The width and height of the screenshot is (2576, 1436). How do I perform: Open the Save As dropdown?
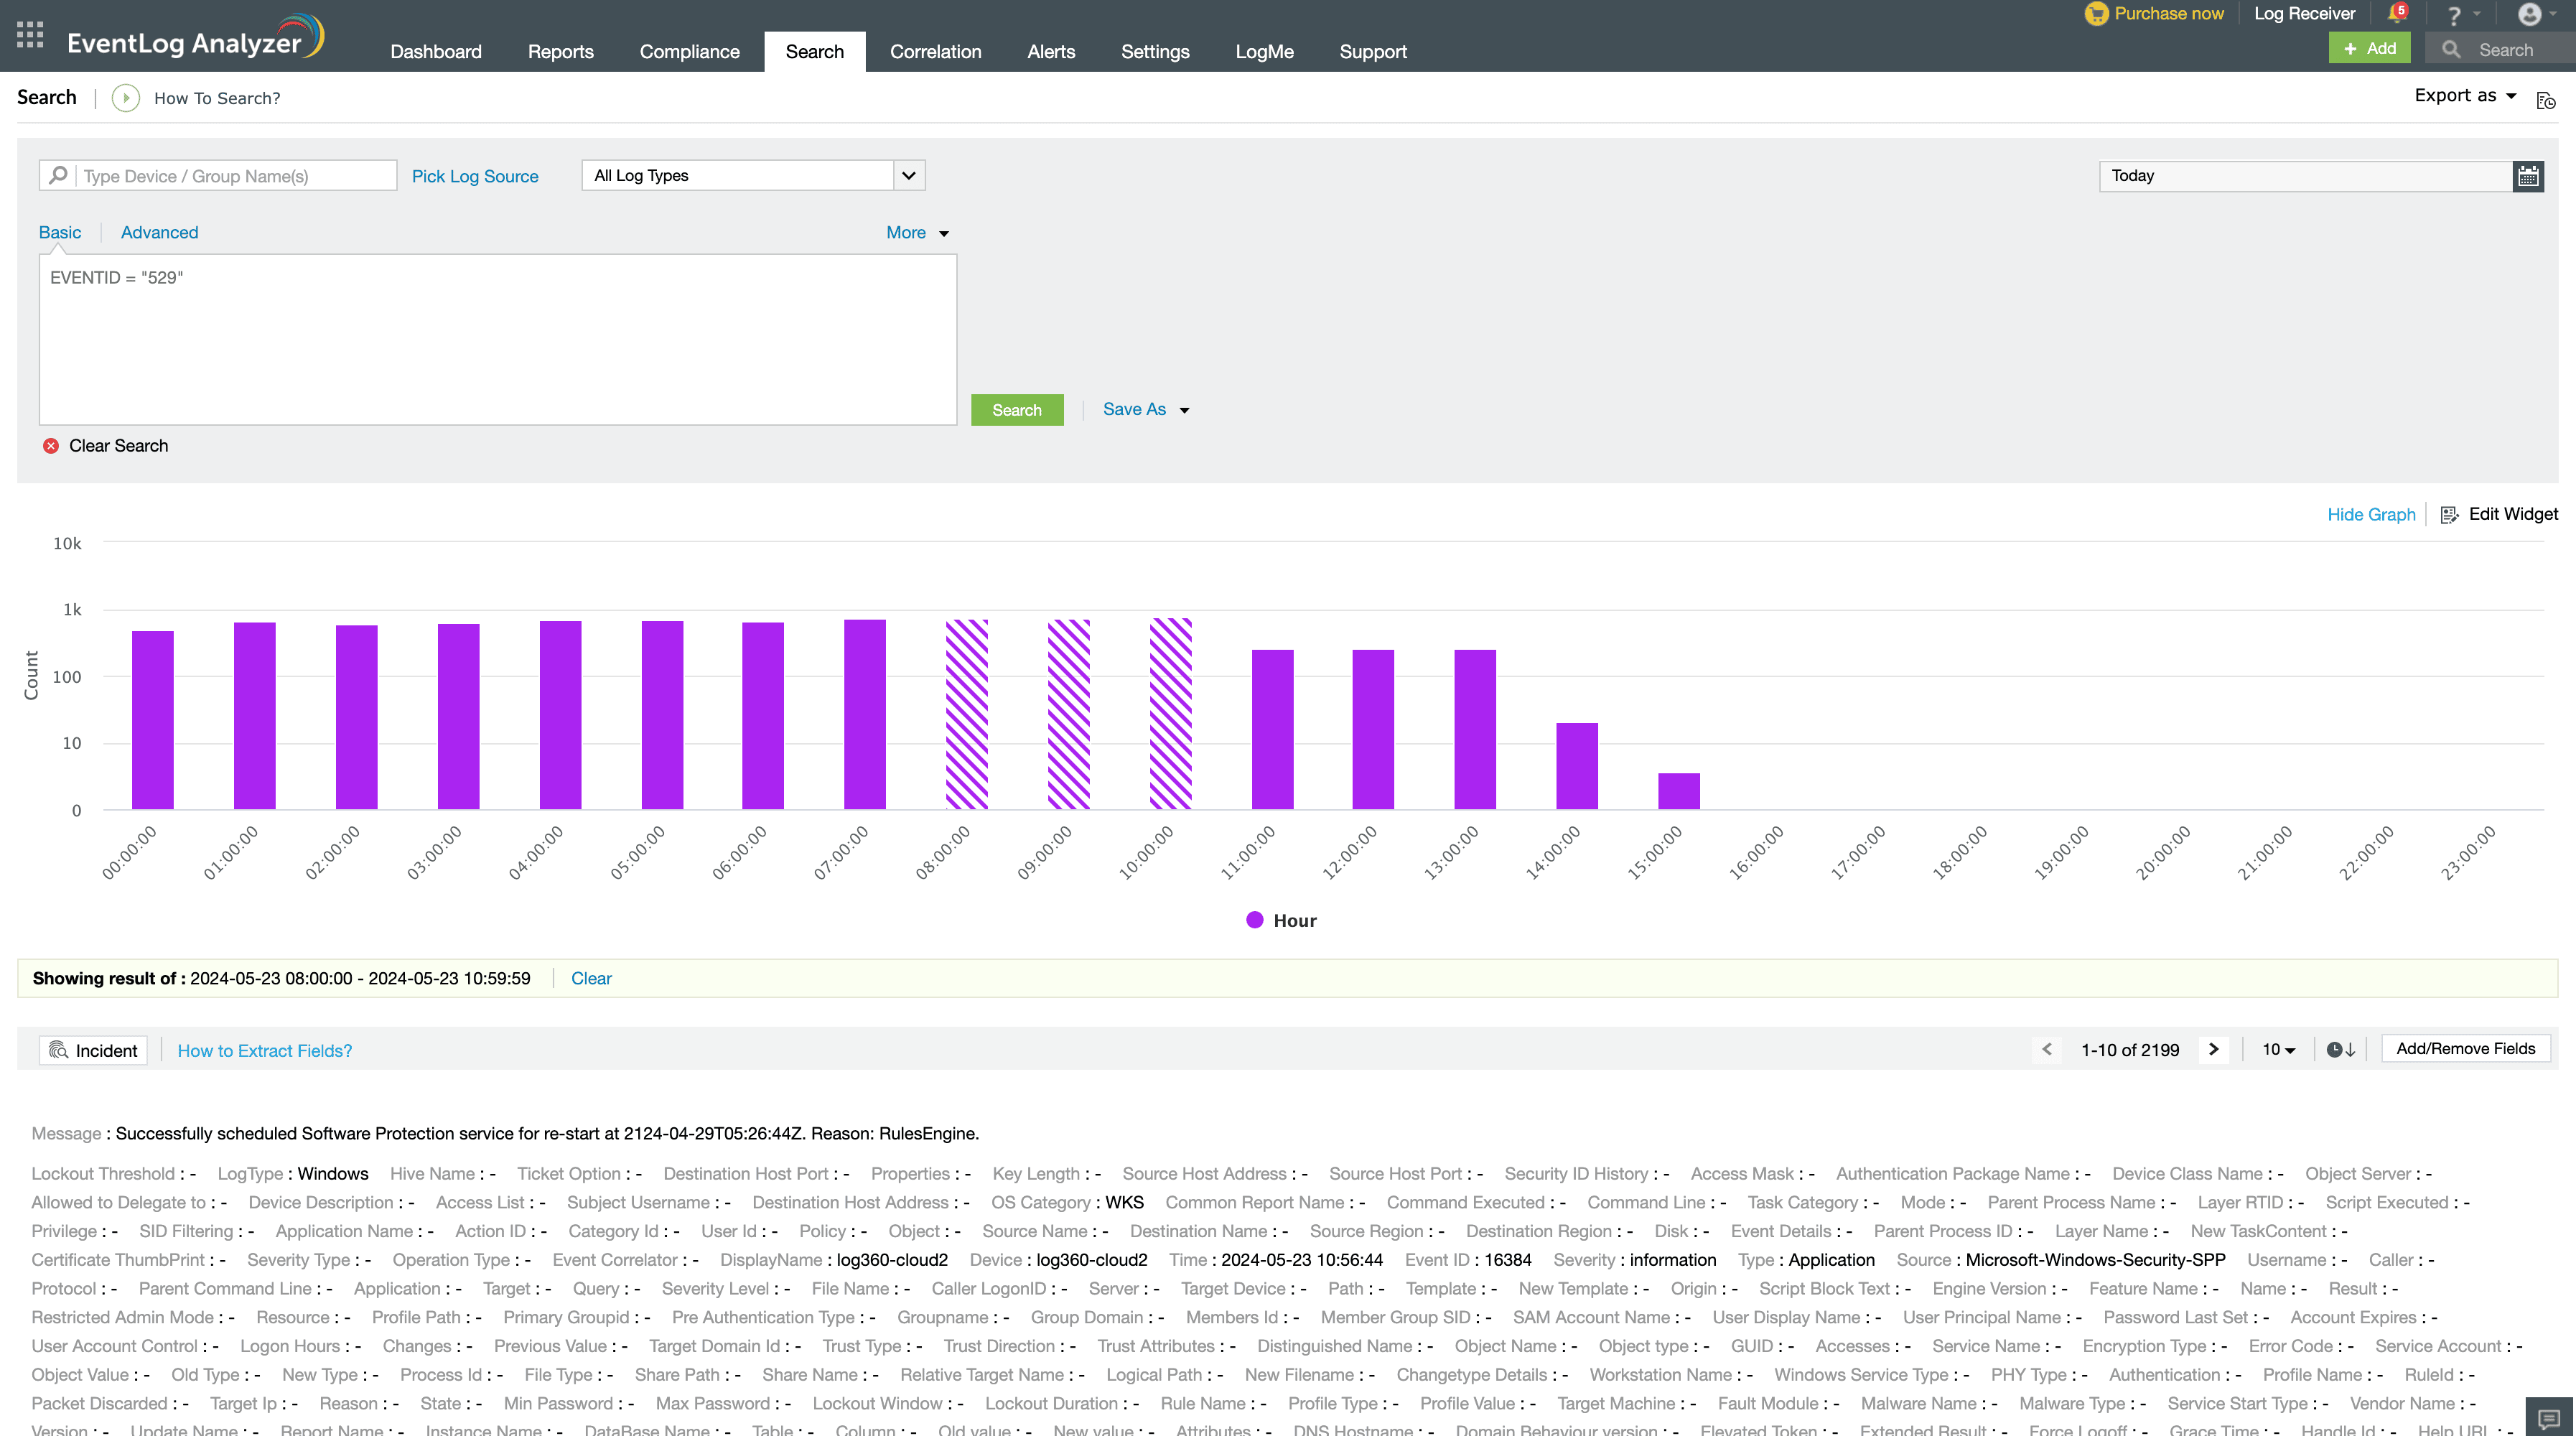(1145, 409)
